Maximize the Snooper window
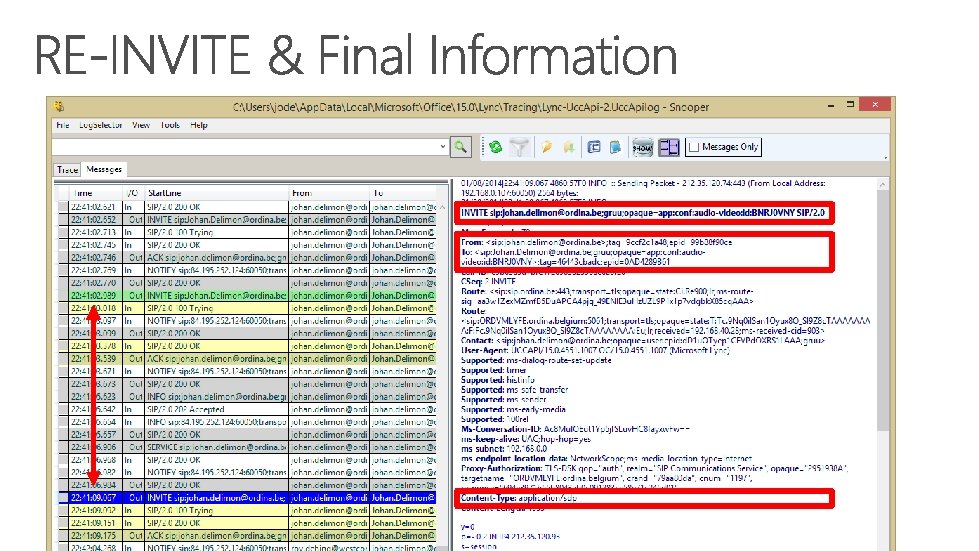979x551 pixels. [850, 105]
